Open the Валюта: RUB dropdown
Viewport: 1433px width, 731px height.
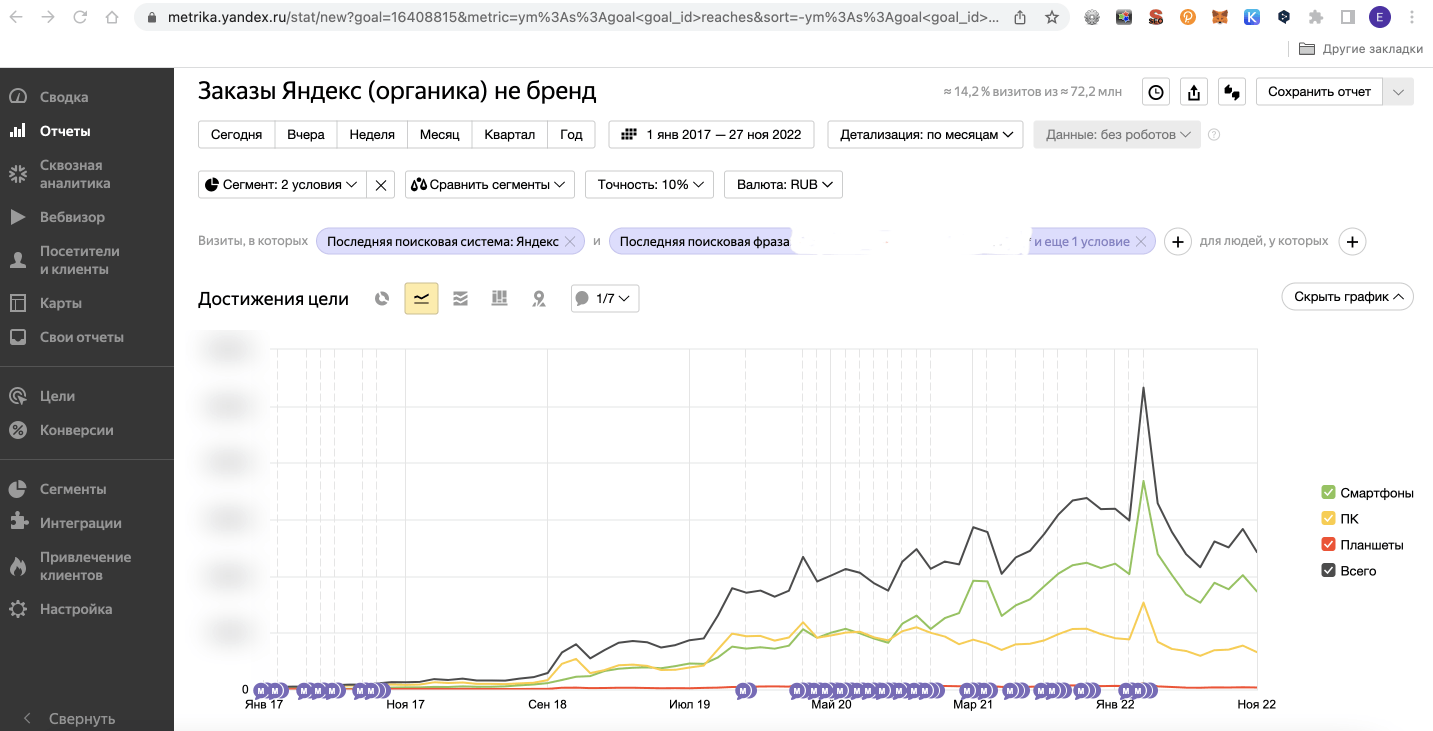[784, 185]
